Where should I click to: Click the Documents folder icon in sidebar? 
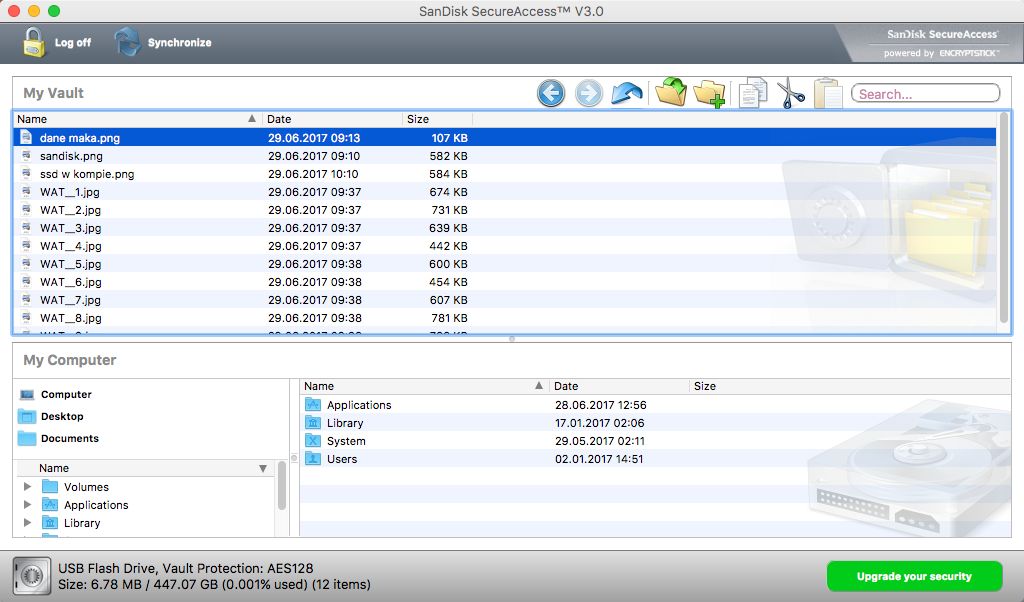[x=27, y=438]
